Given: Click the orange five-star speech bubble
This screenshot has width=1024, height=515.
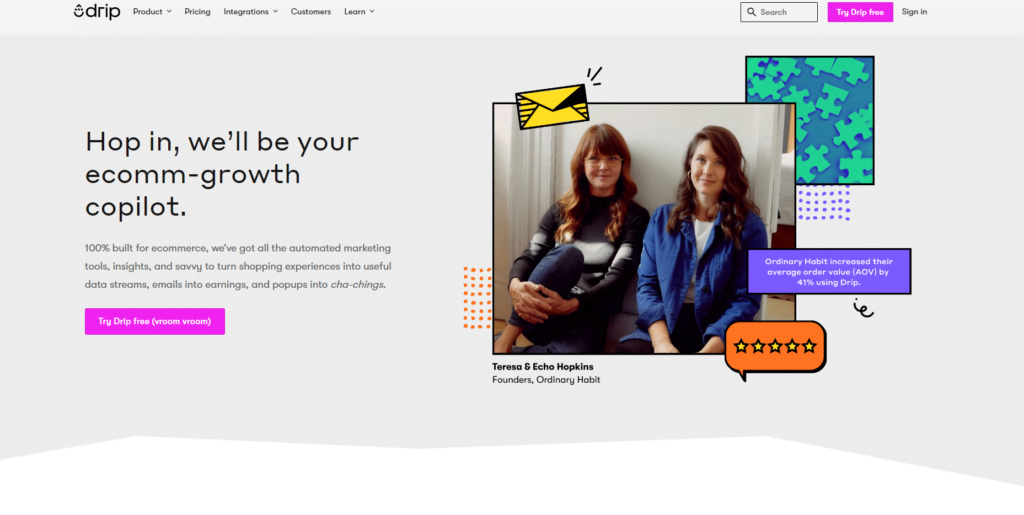Looking at the screenshot, I should (x=775, y=349).
